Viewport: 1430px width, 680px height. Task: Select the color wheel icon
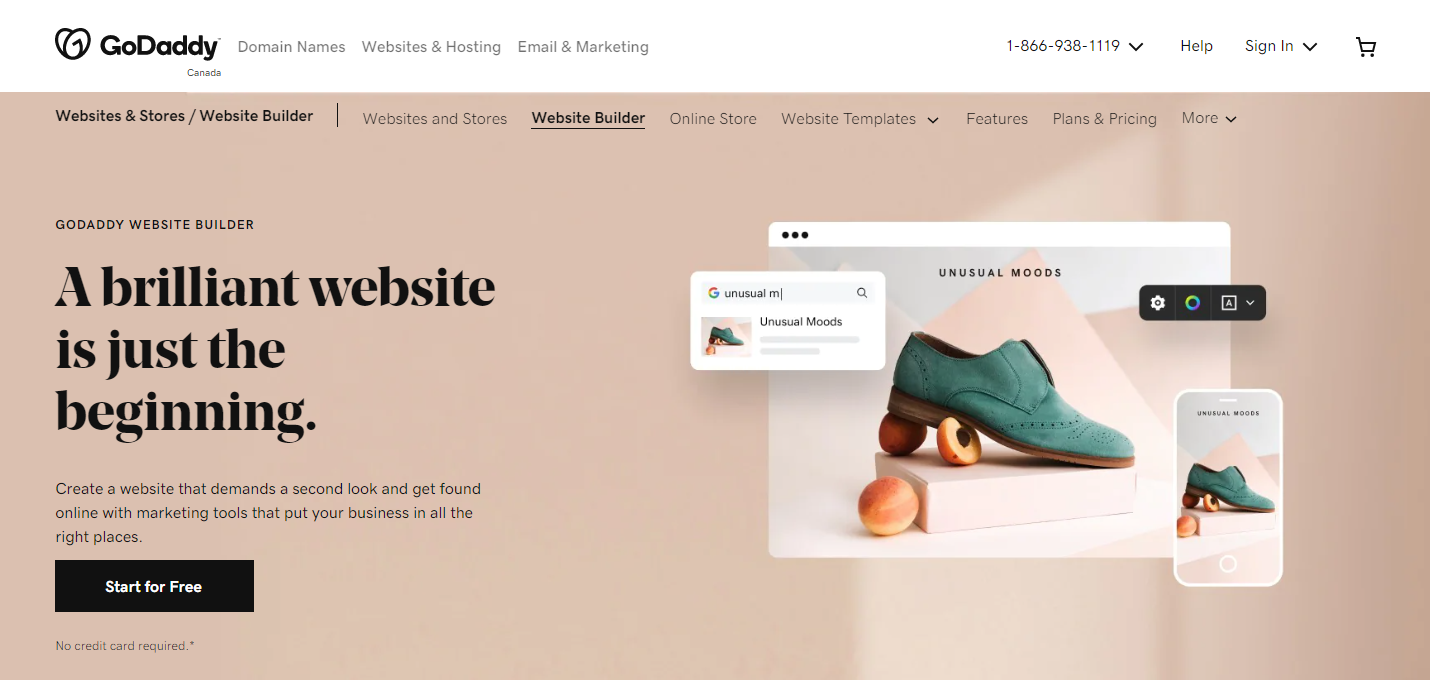coord(1192,303)
